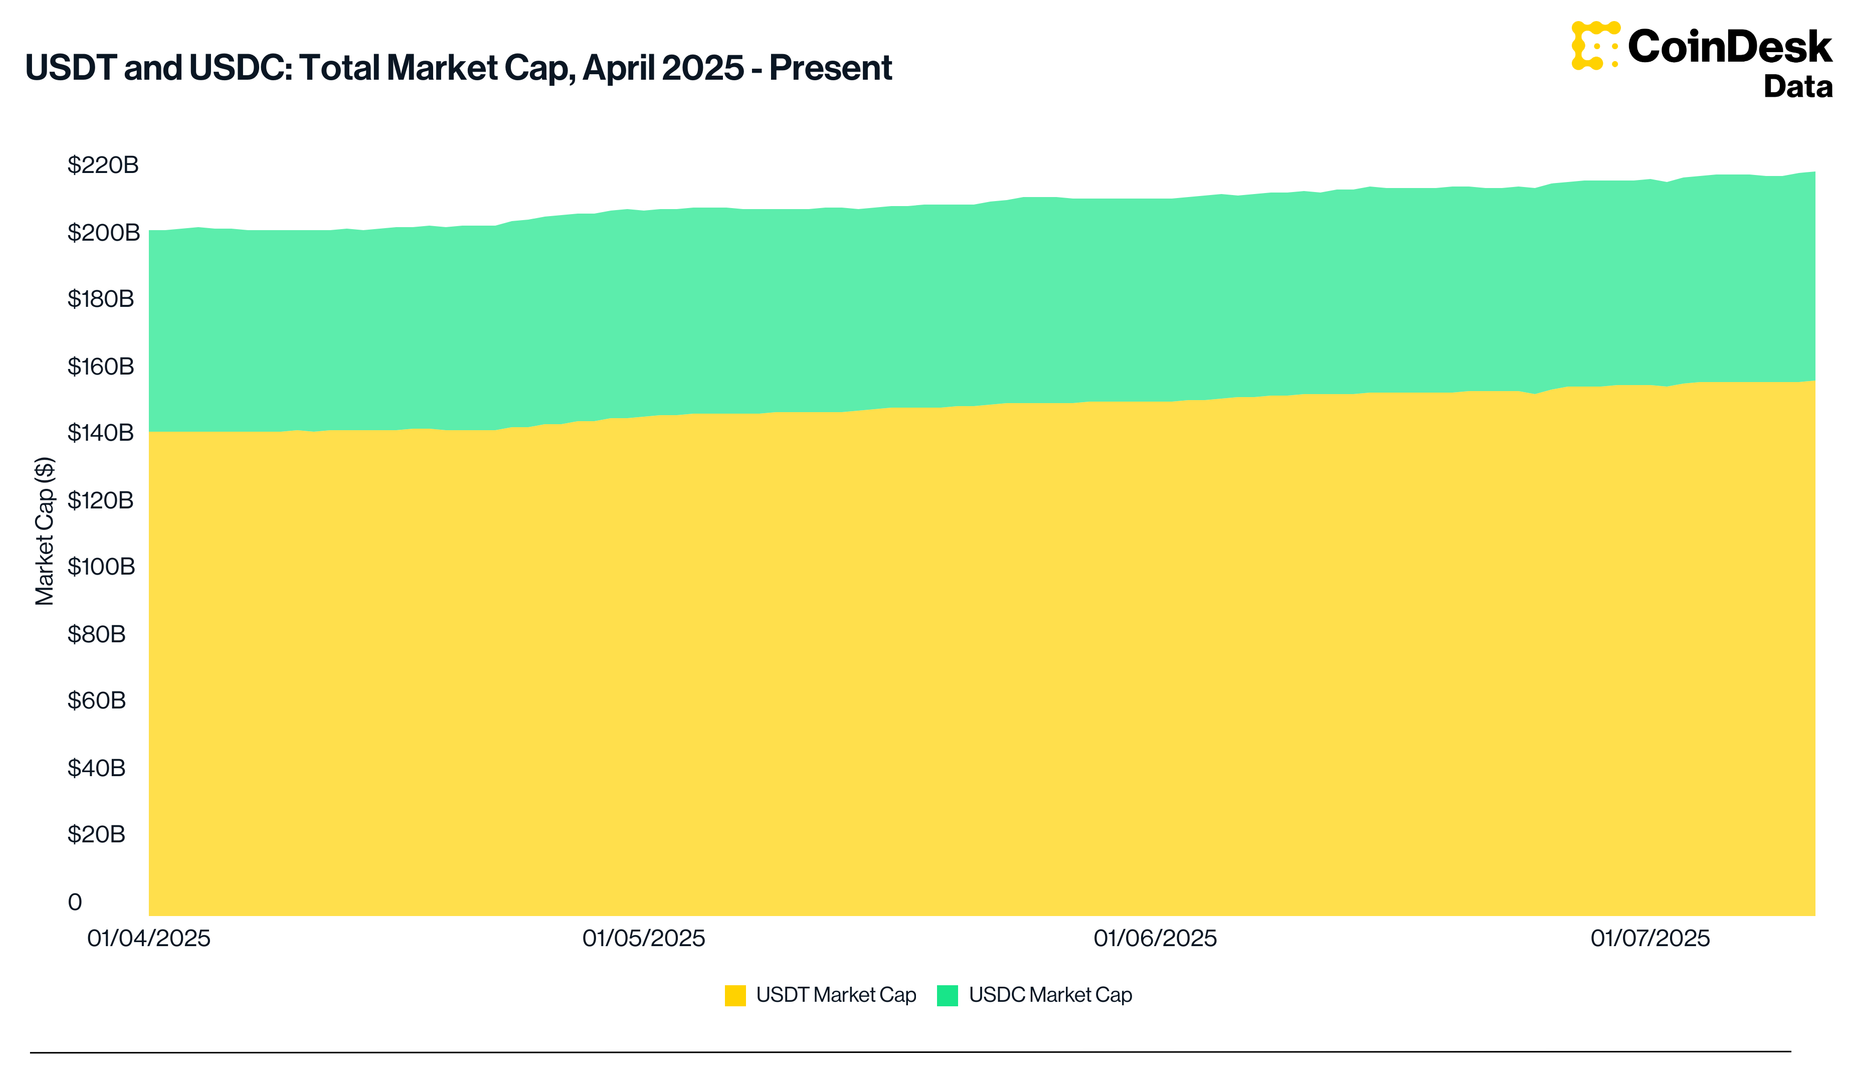
Task: Click the 01/05/2025 date label
Action: tap(644, 938)
